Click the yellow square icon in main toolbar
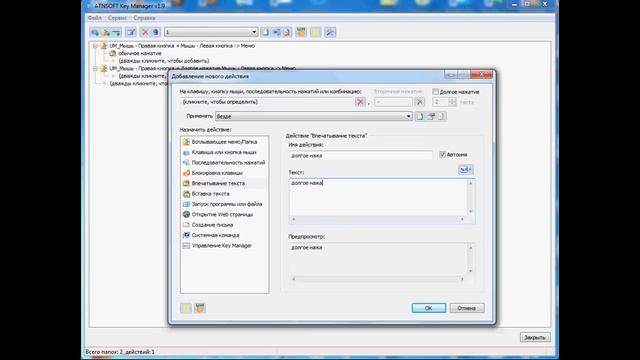 316,32
